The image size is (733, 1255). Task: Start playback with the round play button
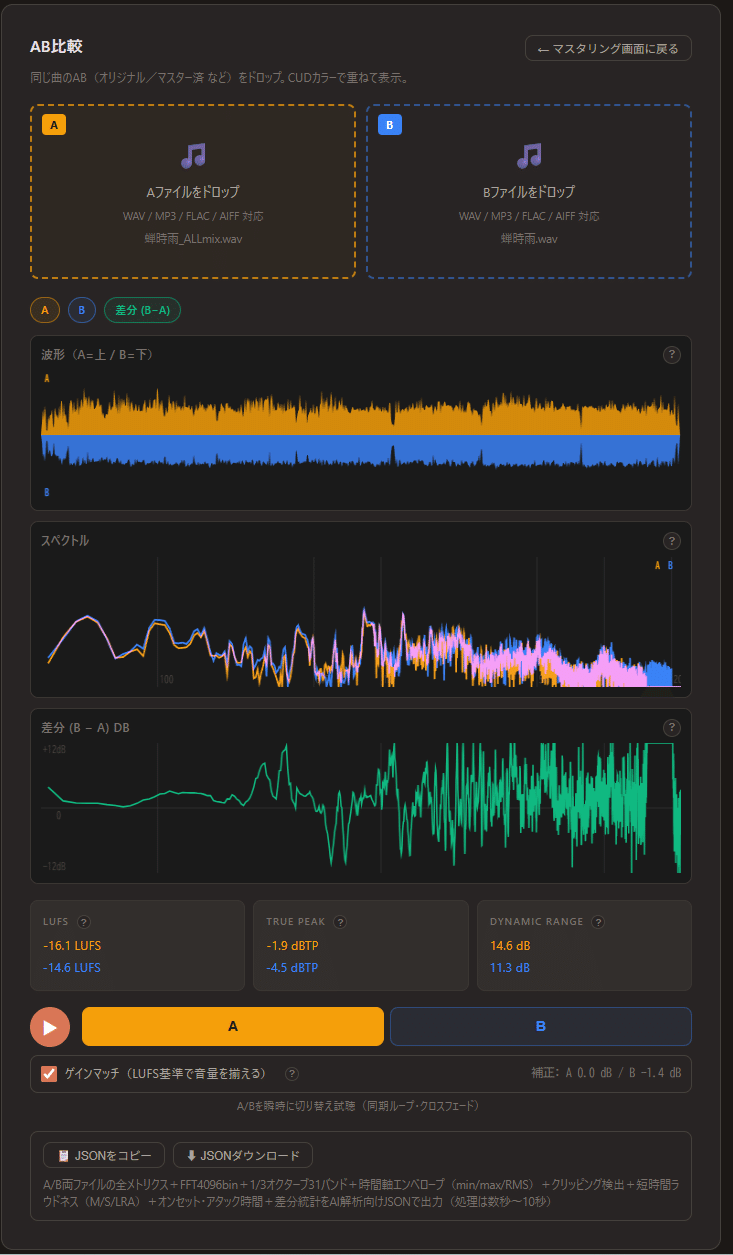[50, 1027]
